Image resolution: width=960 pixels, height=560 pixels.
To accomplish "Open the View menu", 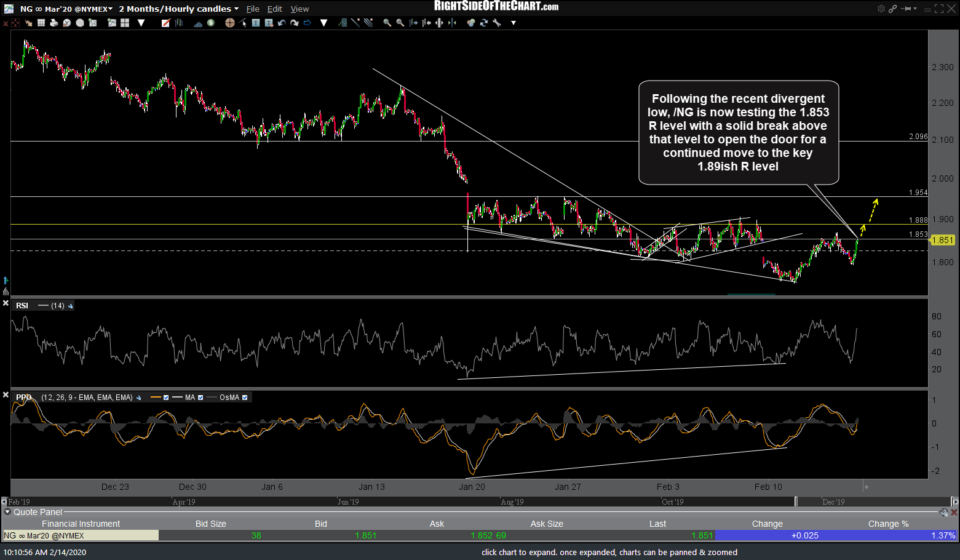I will tap(299, 8).
